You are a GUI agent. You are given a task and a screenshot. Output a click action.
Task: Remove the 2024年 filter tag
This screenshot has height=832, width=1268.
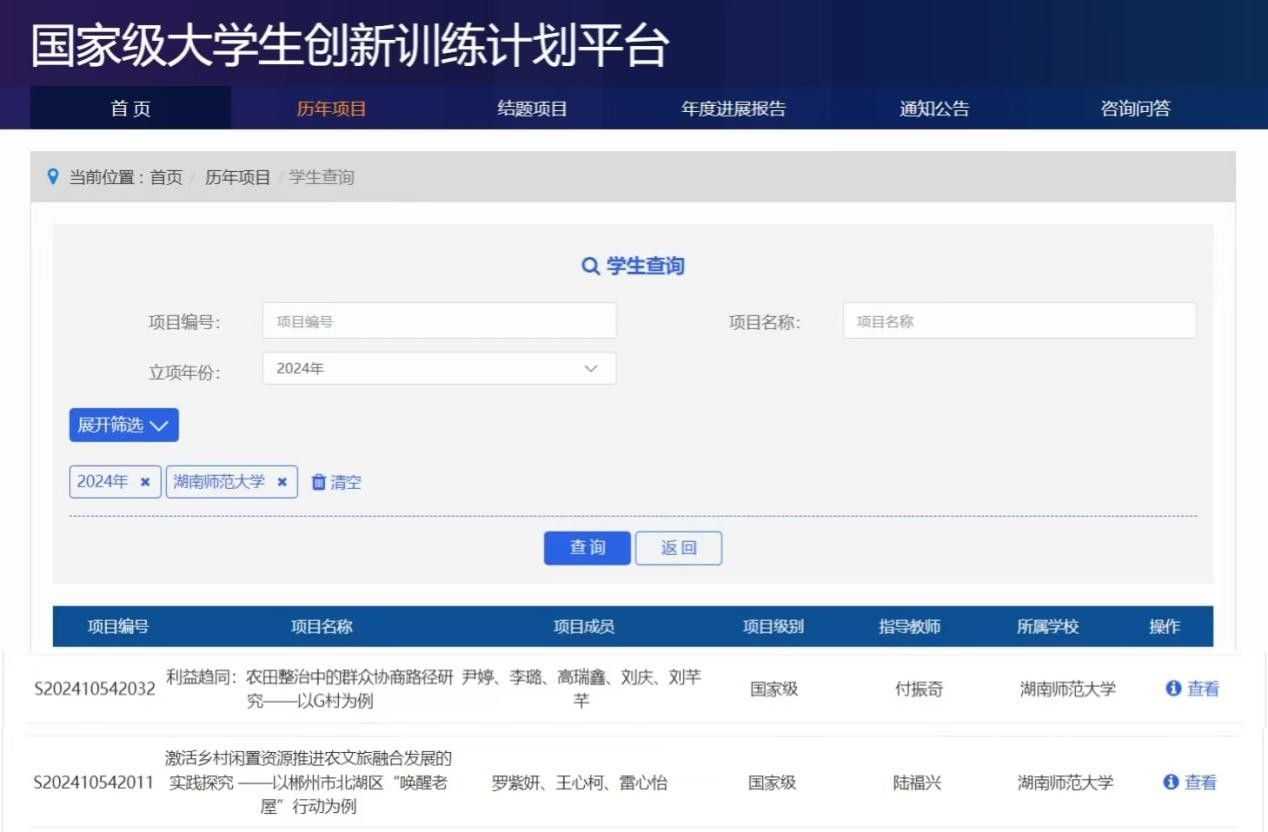145,482
